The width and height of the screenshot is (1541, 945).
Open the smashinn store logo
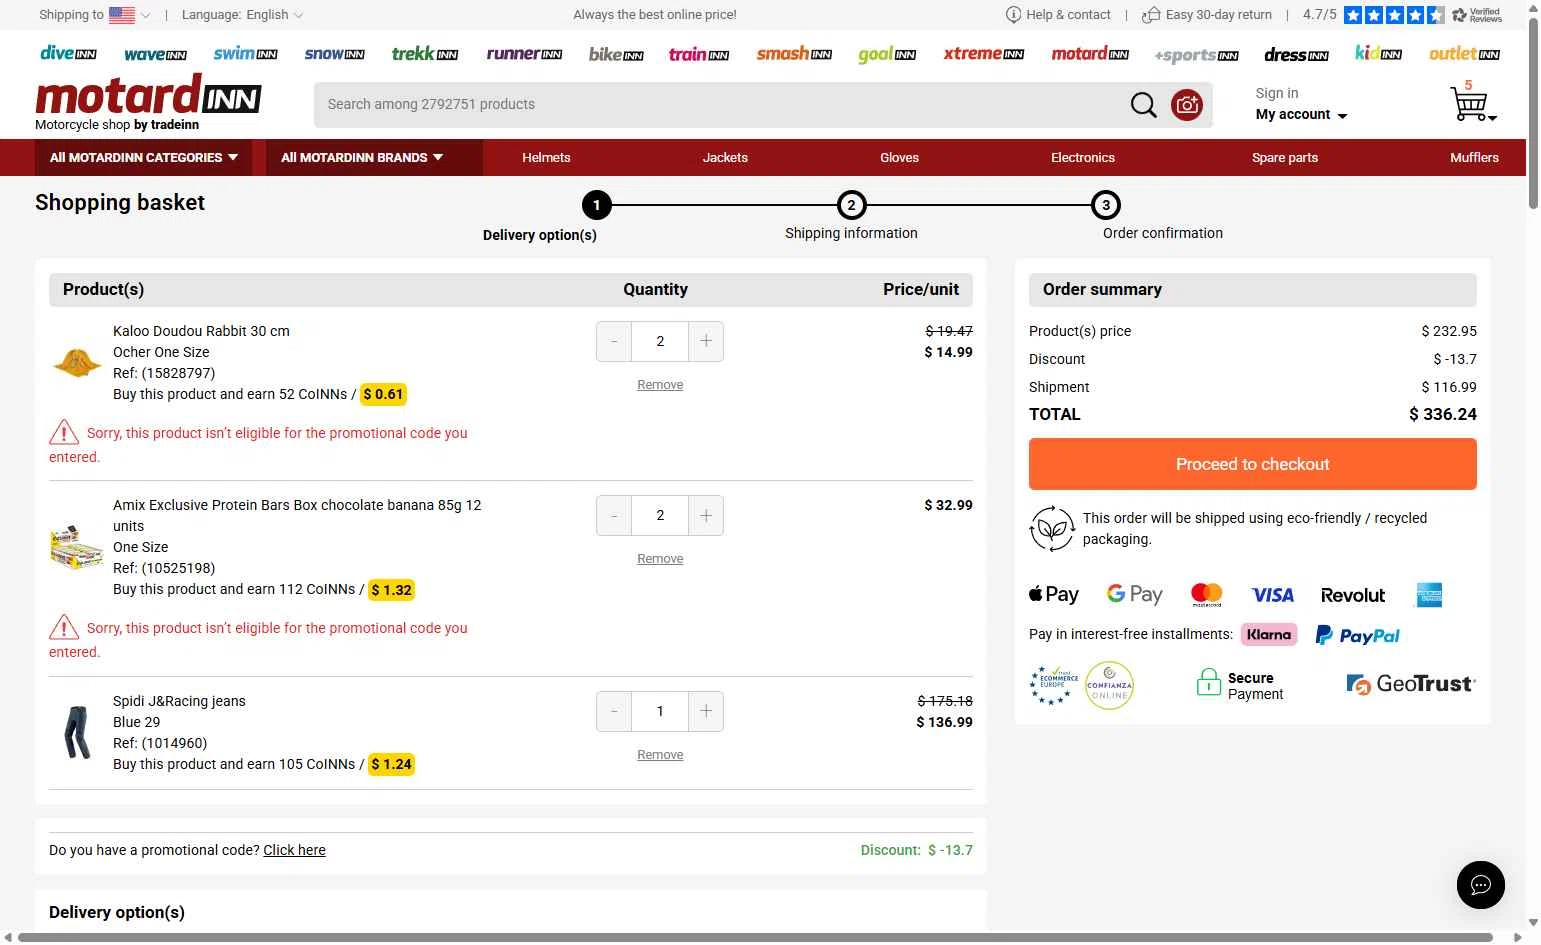[794, 54]
